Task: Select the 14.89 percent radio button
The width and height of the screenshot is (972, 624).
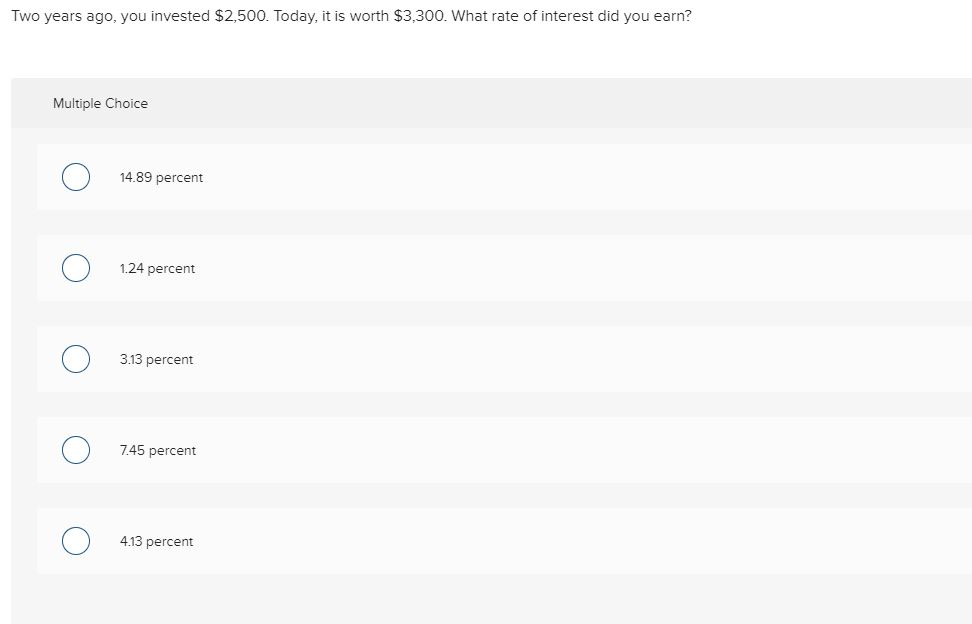Action: point(76,177)
